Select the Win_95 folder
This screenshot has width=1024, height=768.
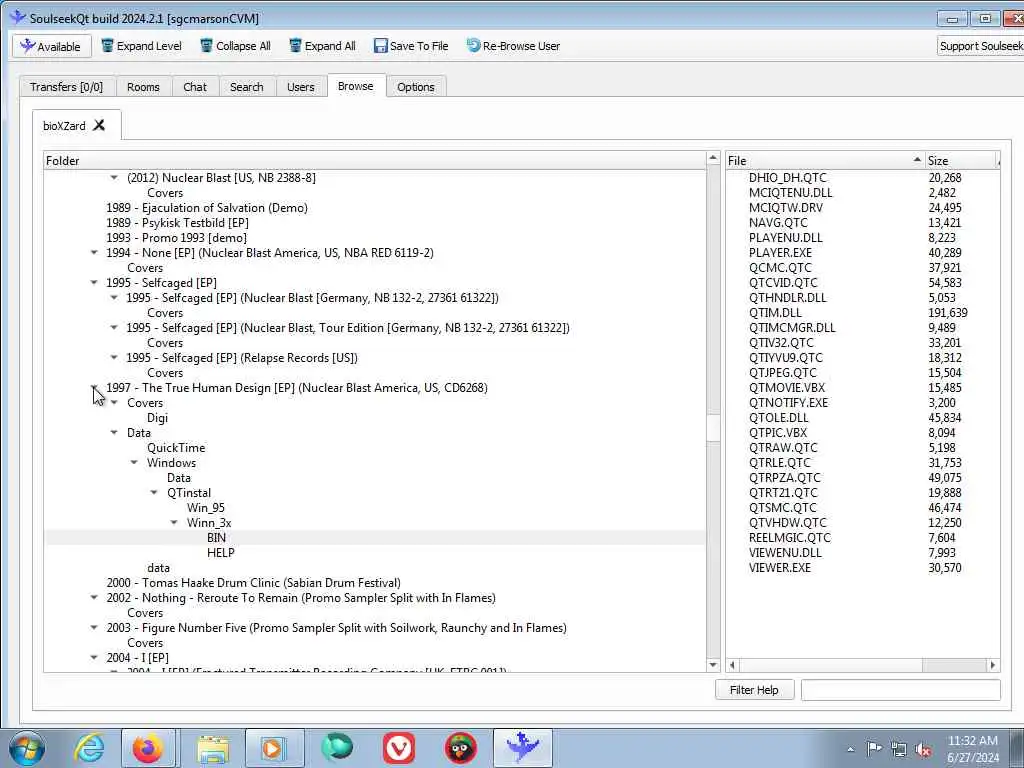tap(206, 508)
